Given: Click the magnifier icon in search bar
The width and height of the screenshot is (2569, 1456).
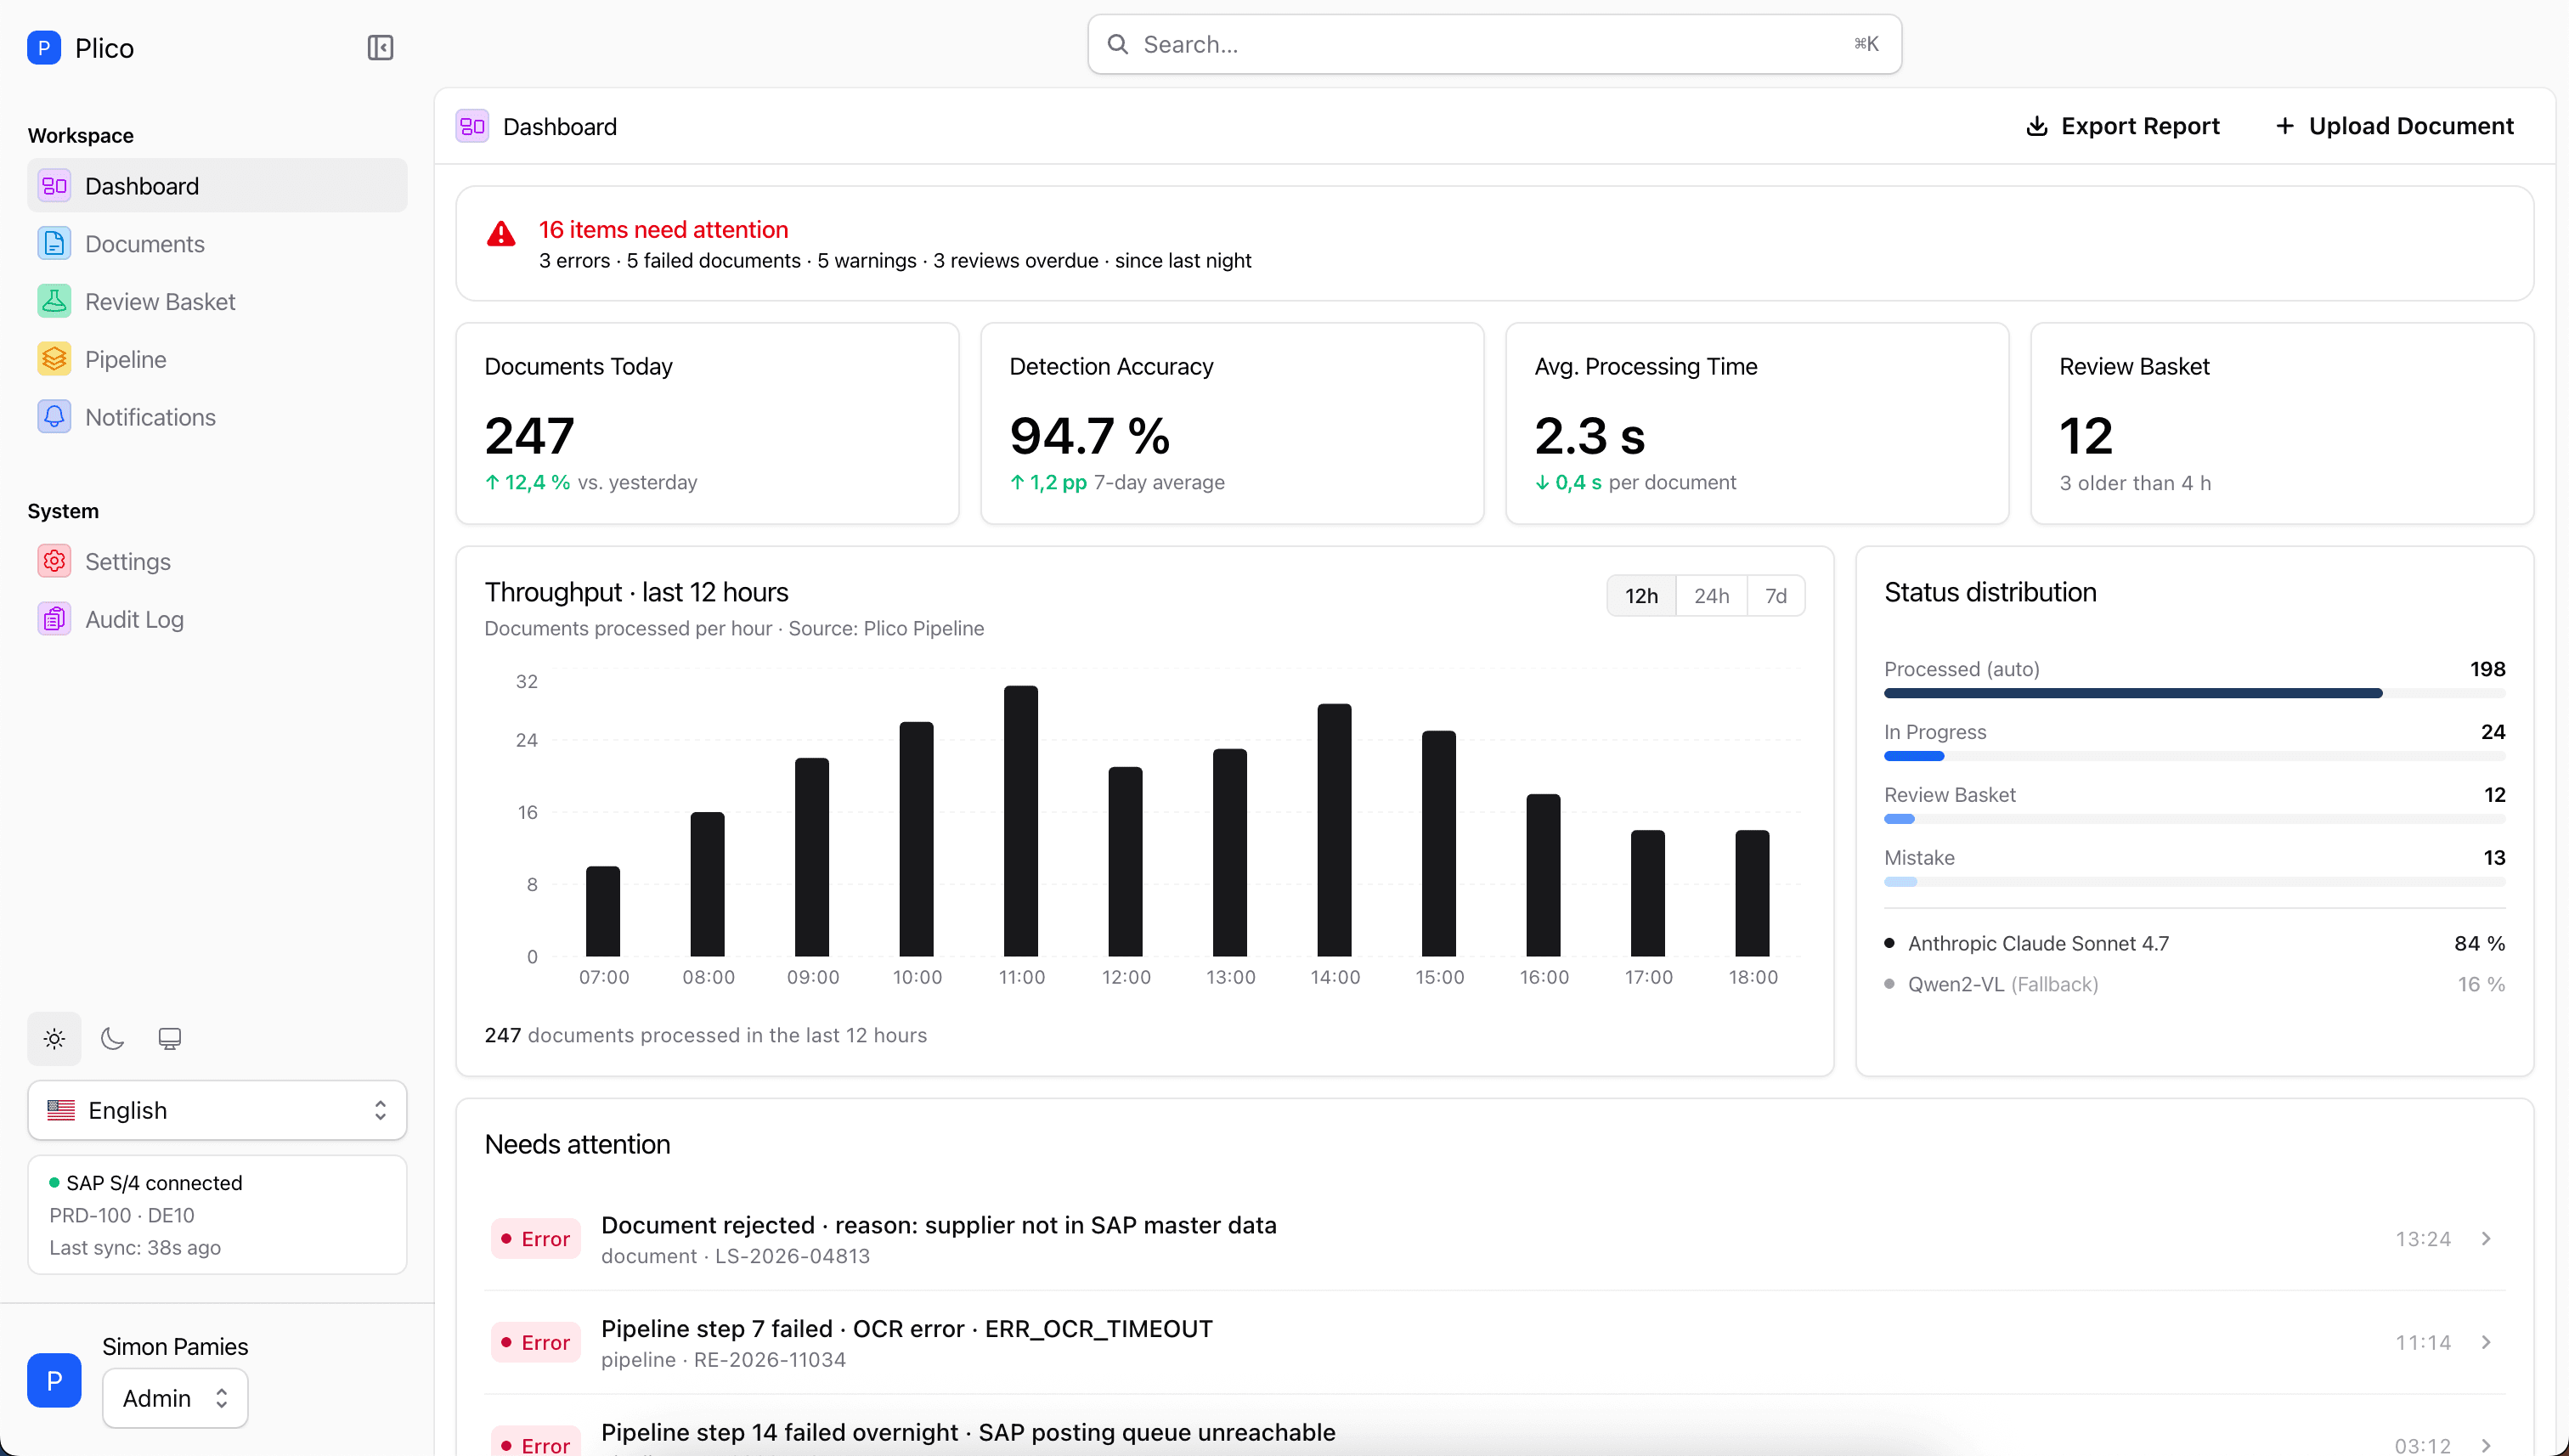Looking at the screenshot, I should pos(1118,44).
